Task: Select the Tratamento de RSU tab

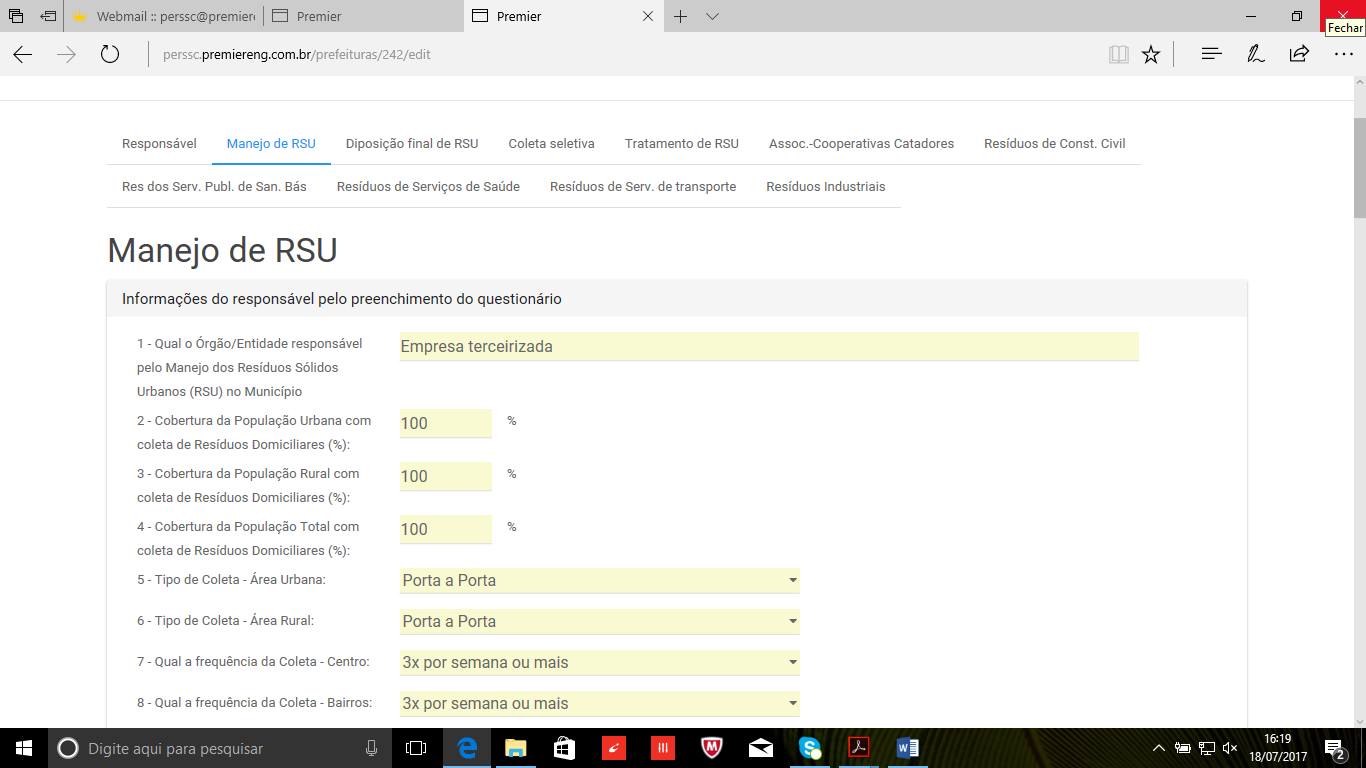Action: 681,144
